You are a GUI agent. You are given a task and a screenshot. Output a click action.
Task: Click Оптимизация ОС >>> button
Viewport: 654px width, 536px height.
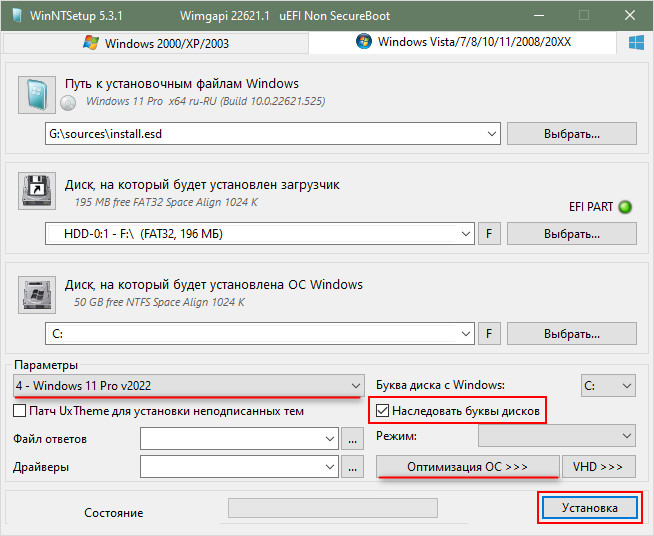pyautogui.click(x=468, y=466)
